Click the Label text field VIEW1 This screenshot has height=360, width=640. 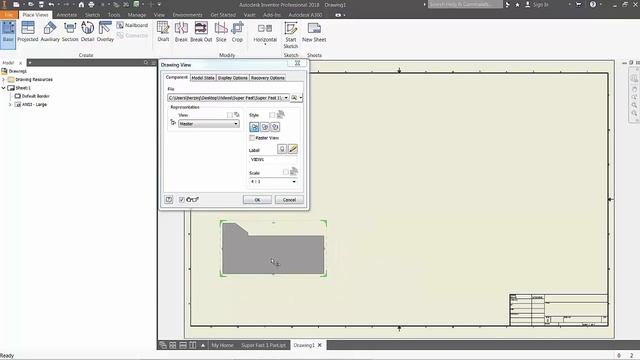coord(273,160)
